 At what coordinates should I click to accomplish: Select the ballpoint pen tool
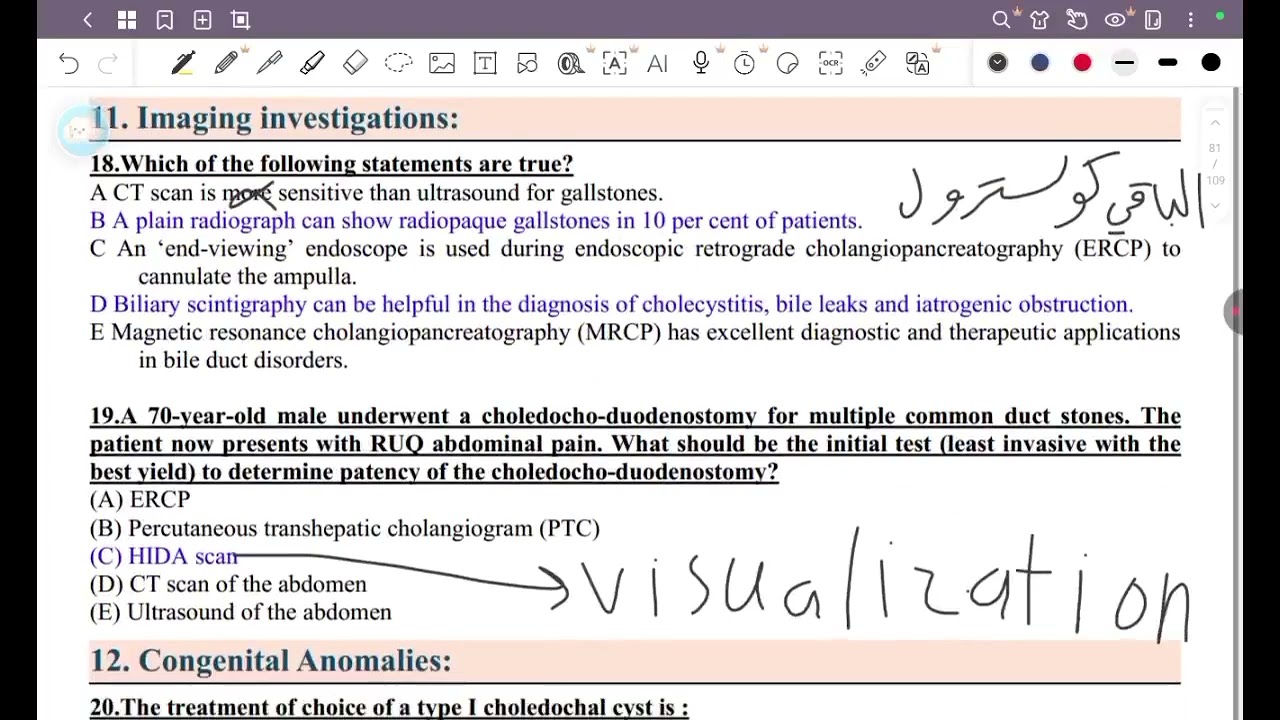pyautogui.click(x=269, y=64)
